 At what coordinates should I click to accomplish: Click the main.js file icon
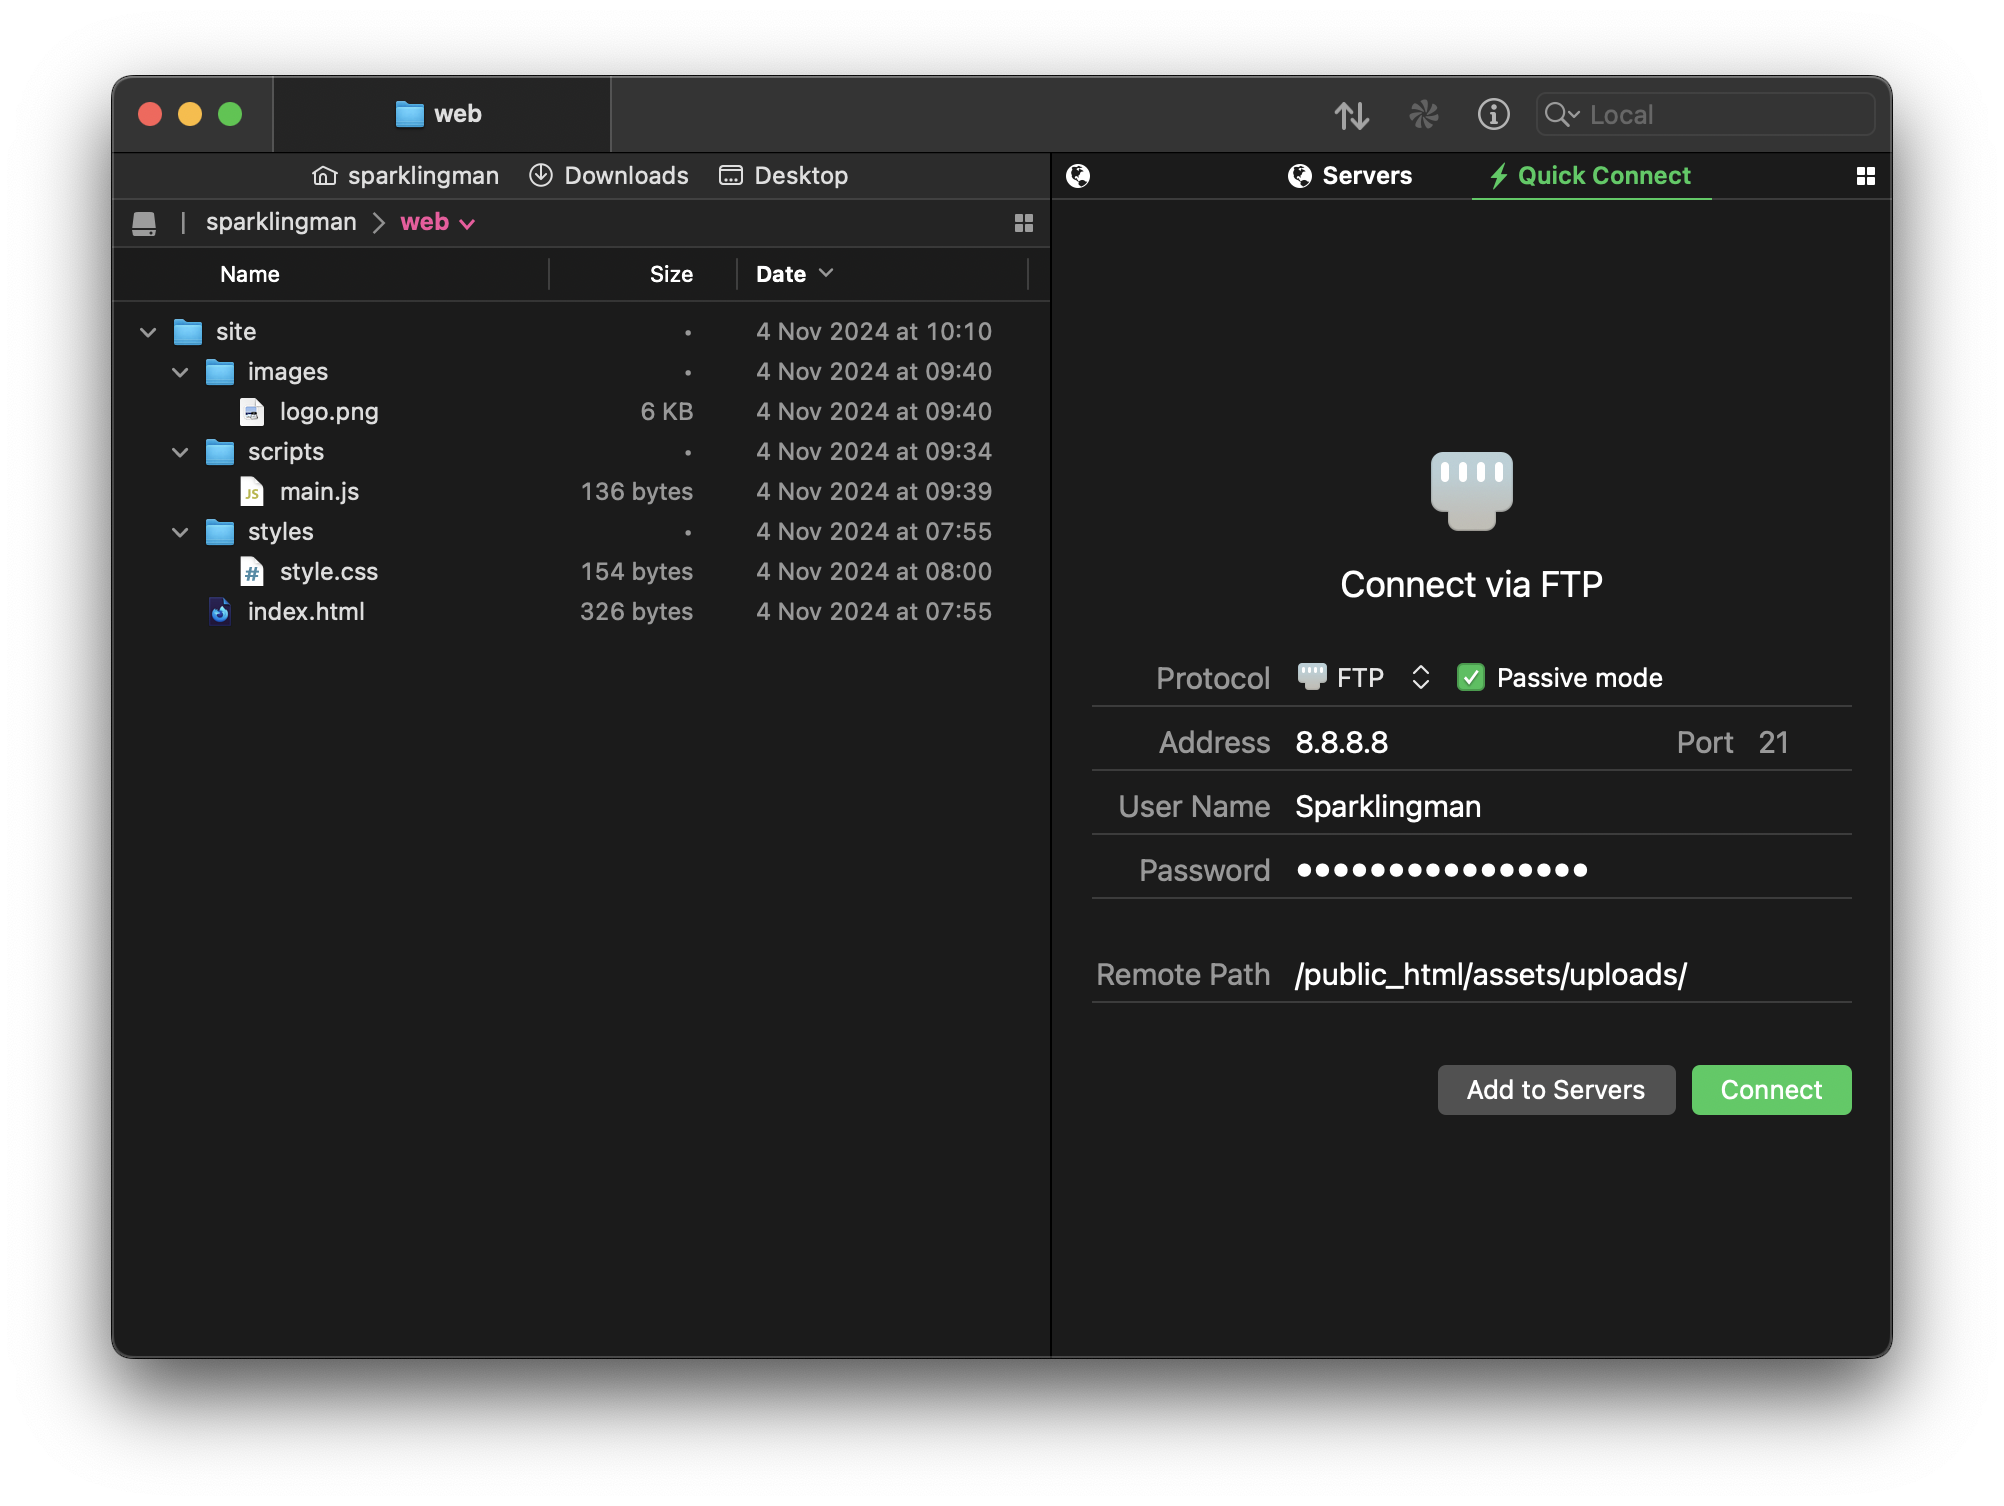[252, 492]
